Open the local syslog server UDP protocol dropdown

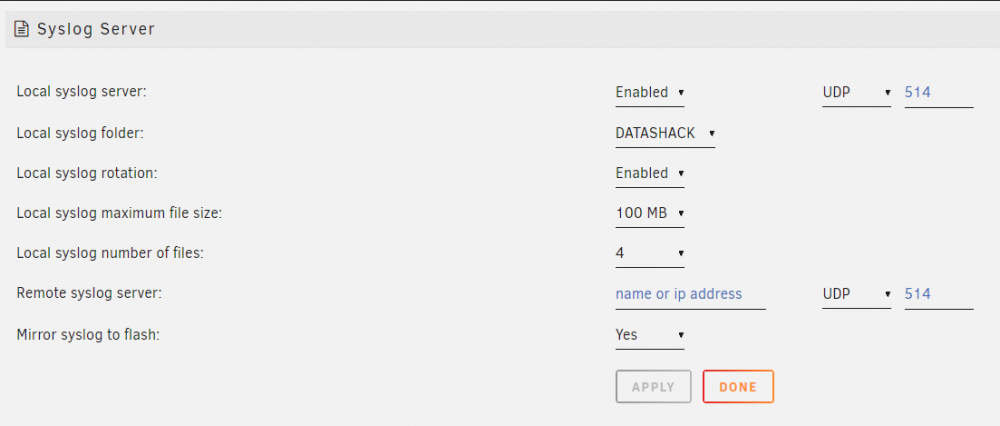[x=856, y=92]
